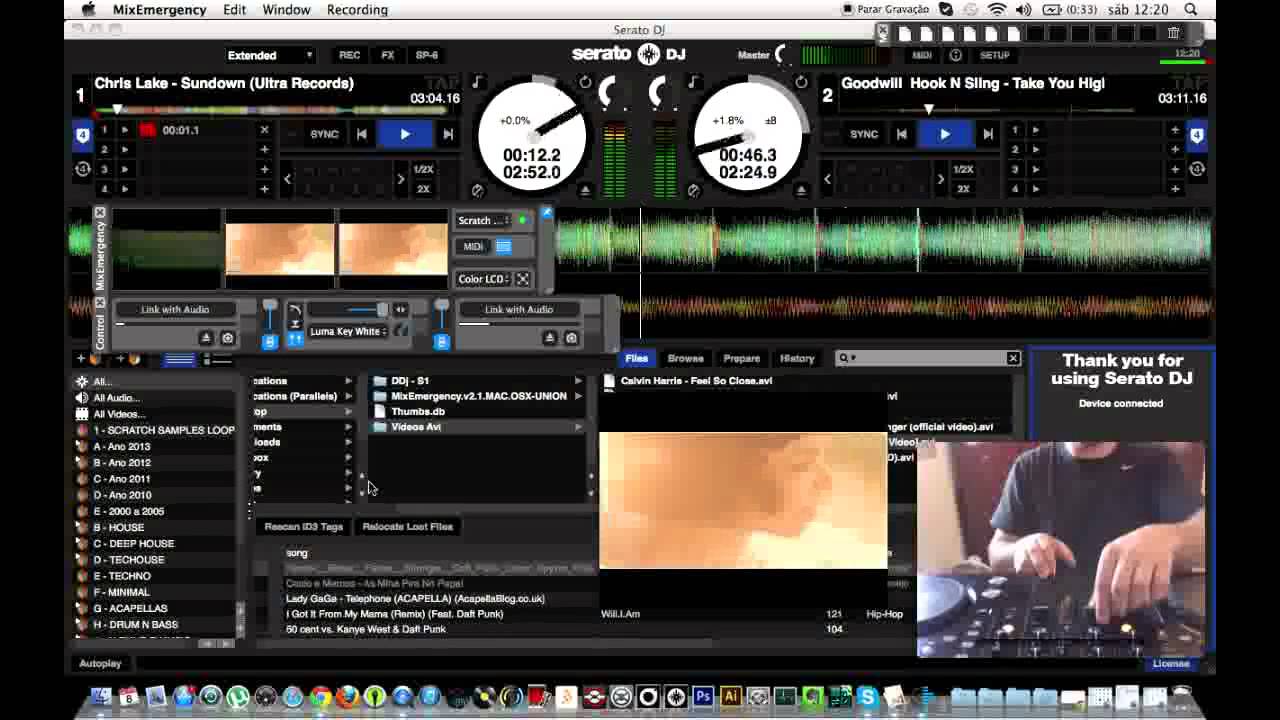The height and width of the screenshot is (720, 1280).
Task: Trigger cue point 1 on deck 1
Action: [x=125, y=130]
